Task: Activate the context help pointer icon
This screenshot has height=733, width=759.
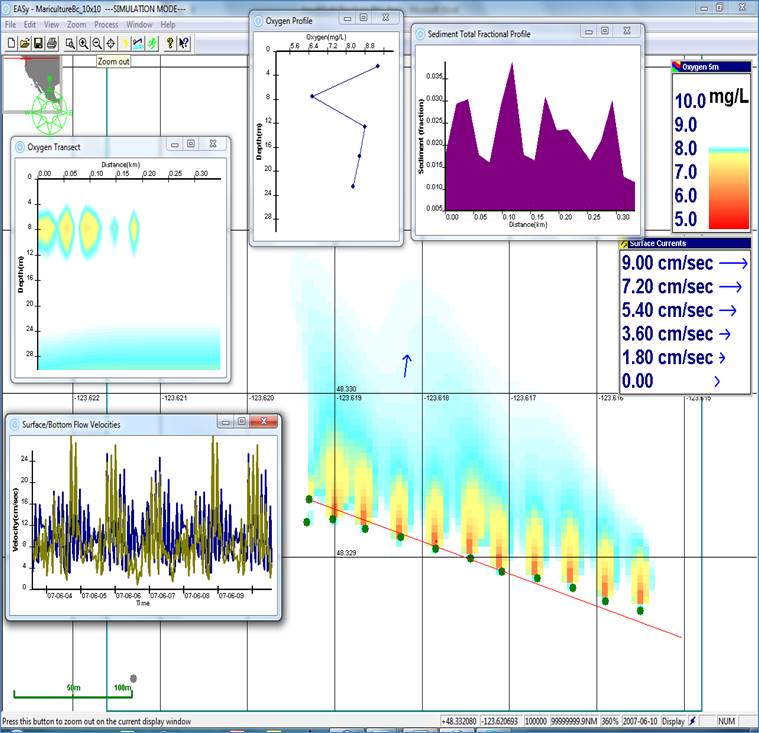Action: click(x=185, y=43)
